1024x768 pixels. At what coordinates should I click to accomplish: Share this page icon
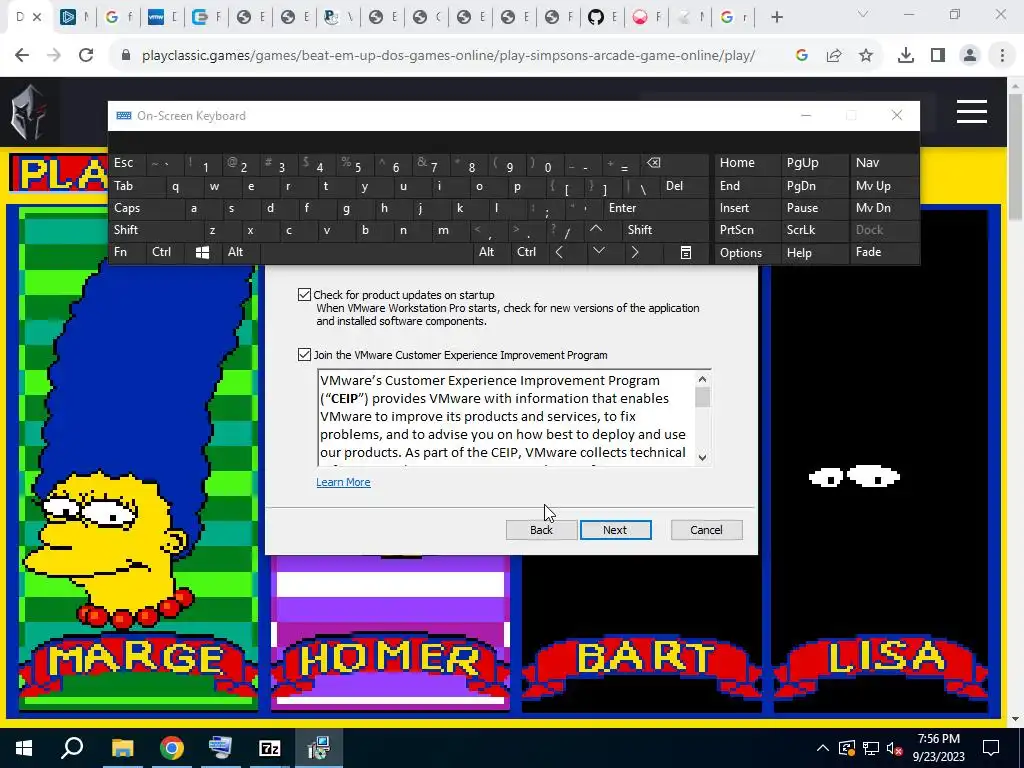(834, 56)
